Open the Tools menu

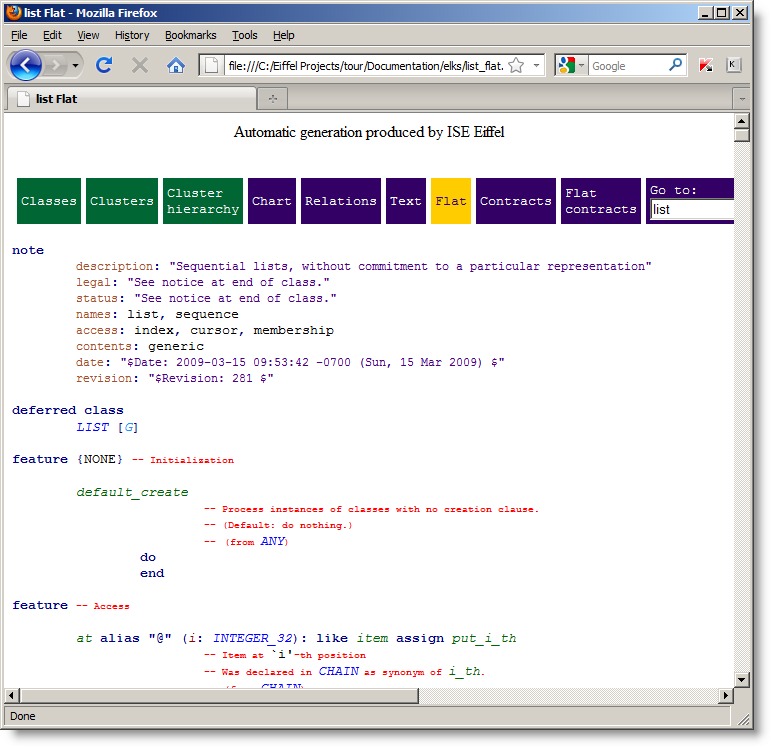pos(244,35)
